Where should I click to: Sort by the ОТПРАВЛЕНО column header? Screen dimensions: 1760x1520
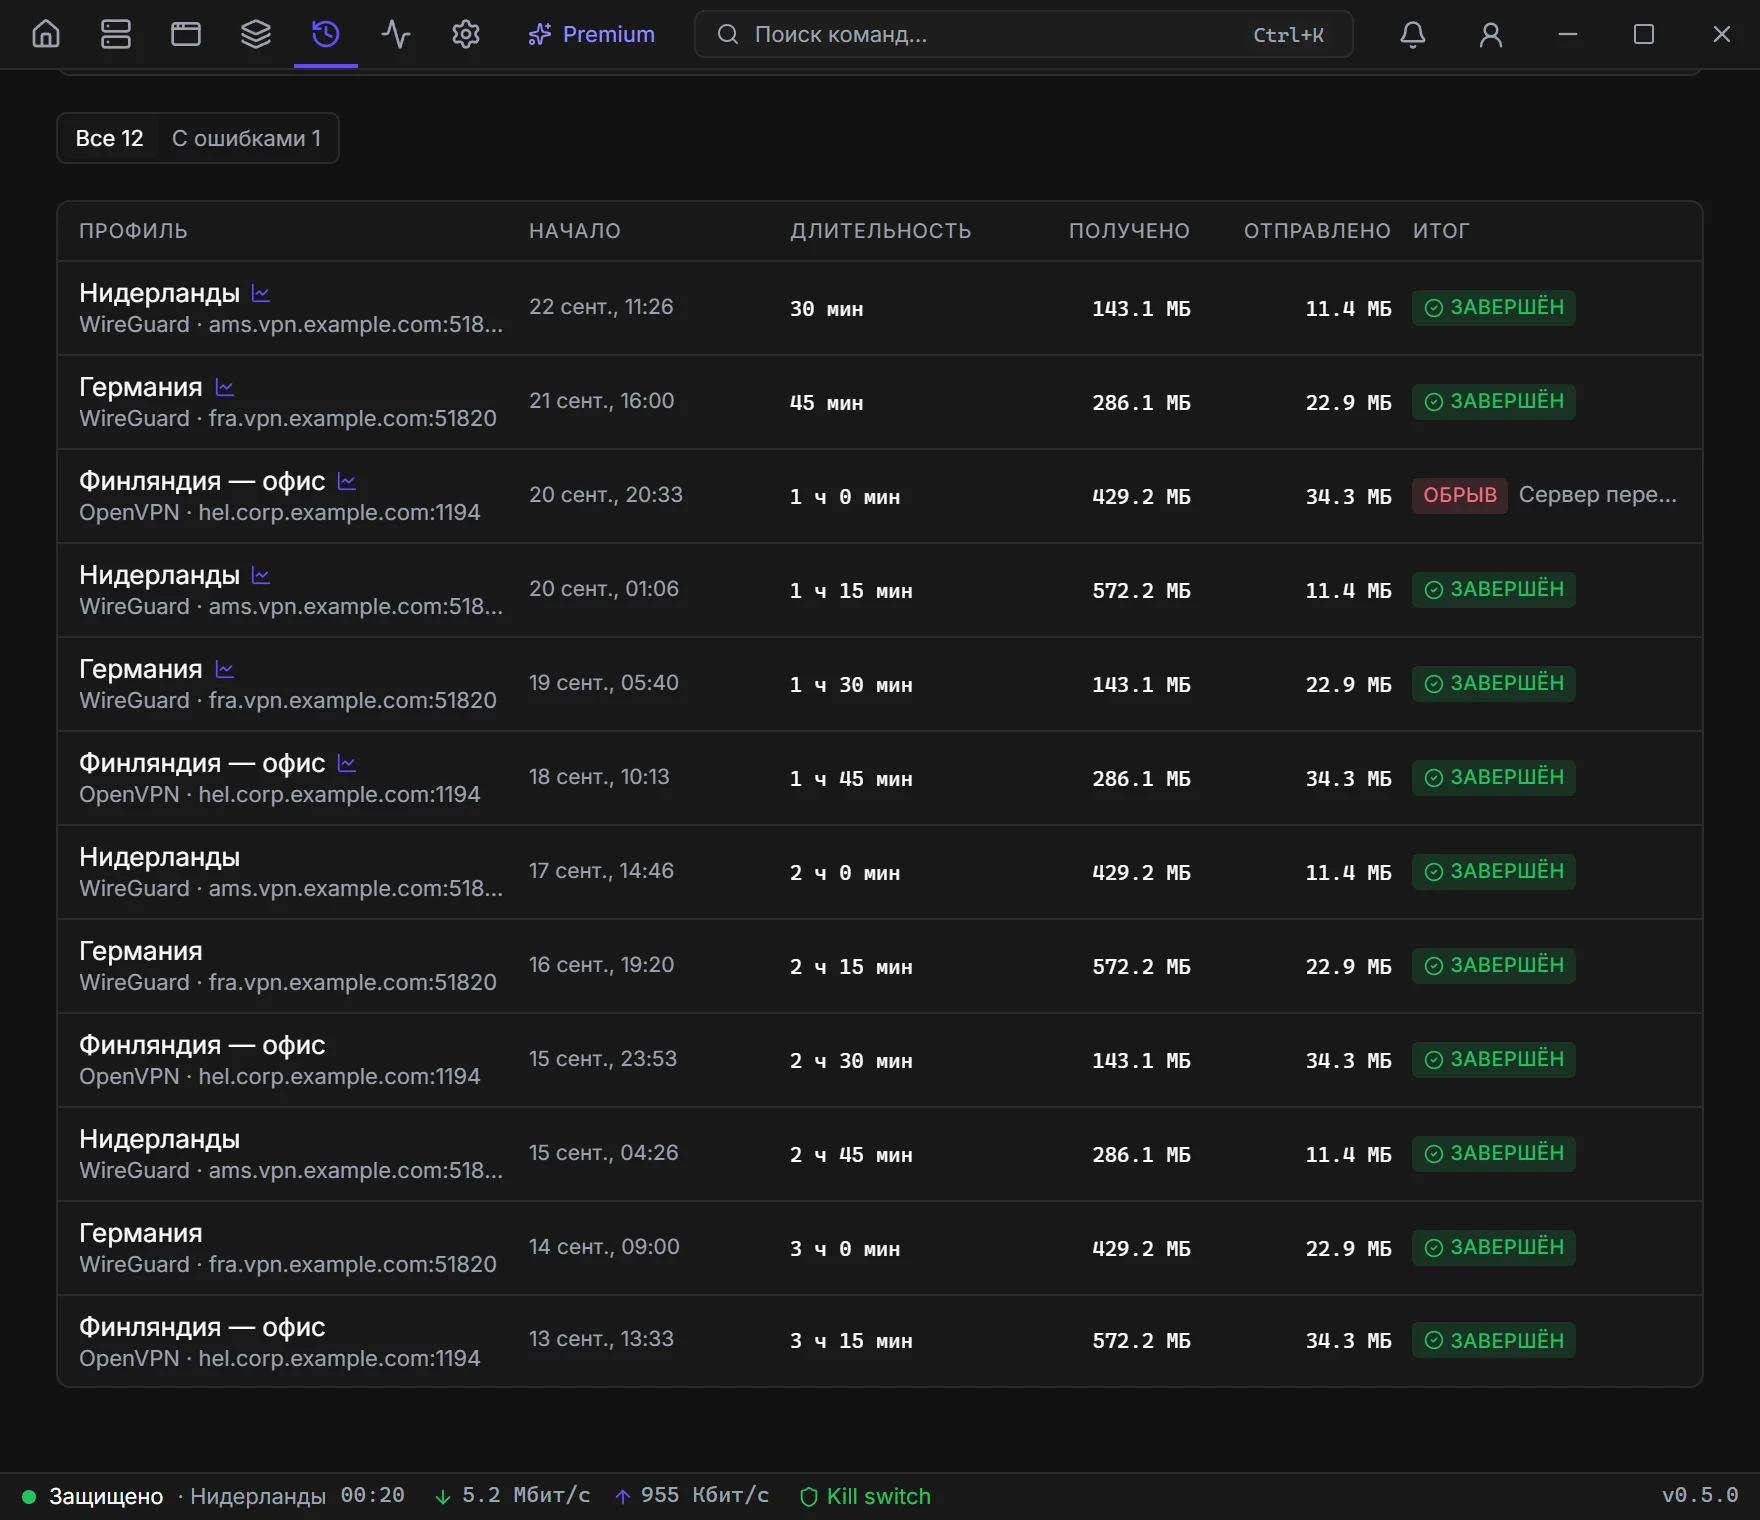coord(1317,231)
